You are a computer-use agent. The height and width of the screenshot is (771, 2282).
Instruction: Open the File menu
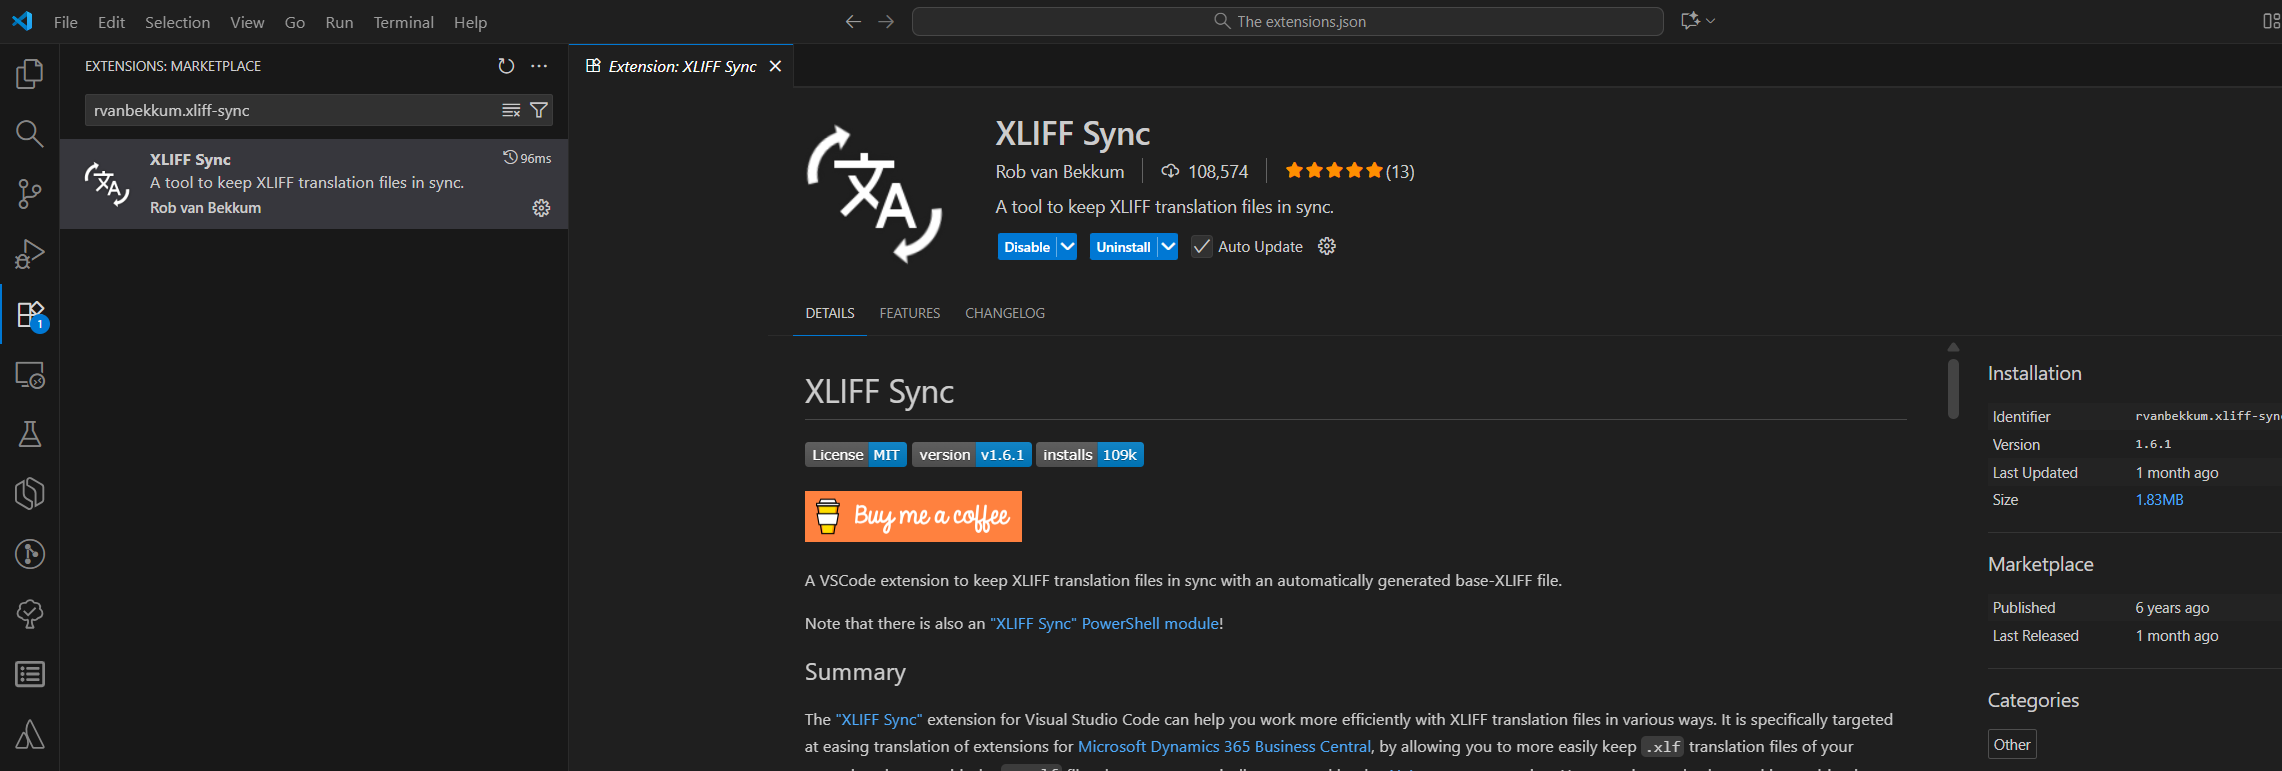[66, 22]
